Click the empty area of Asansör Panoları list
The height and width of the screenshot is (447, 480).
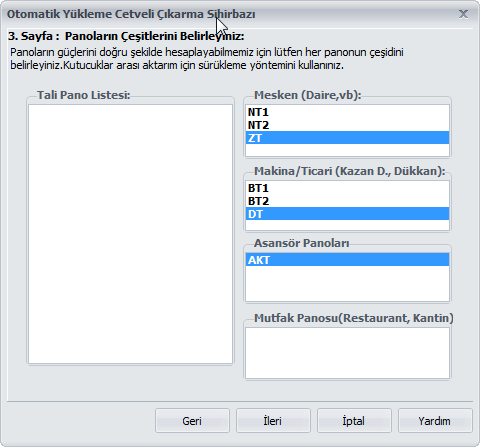[347, 284]
